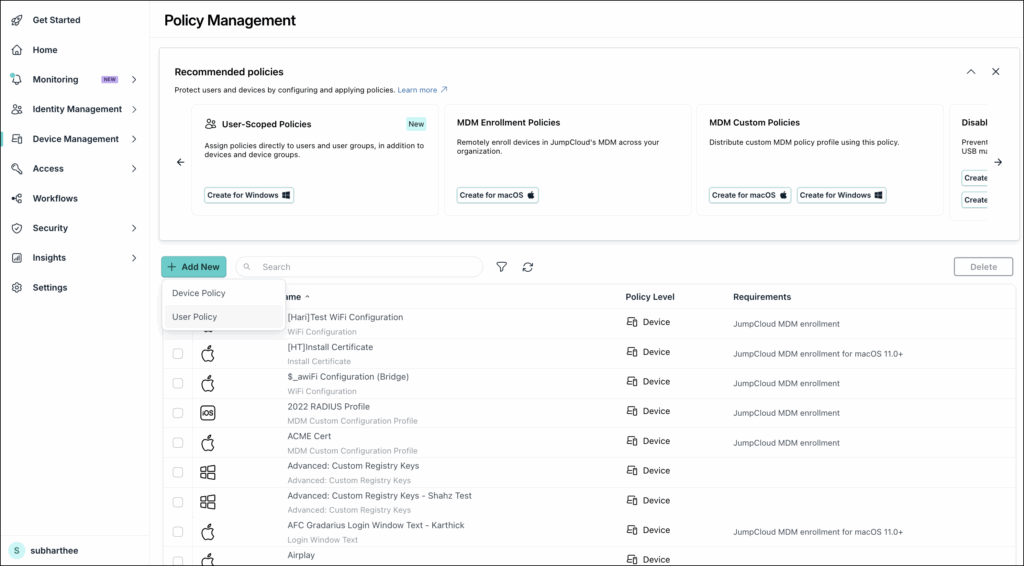Open Settings in the sidebar
Image resolution: width=1024 pixels, height=566 pixels.
click(50, 287)
